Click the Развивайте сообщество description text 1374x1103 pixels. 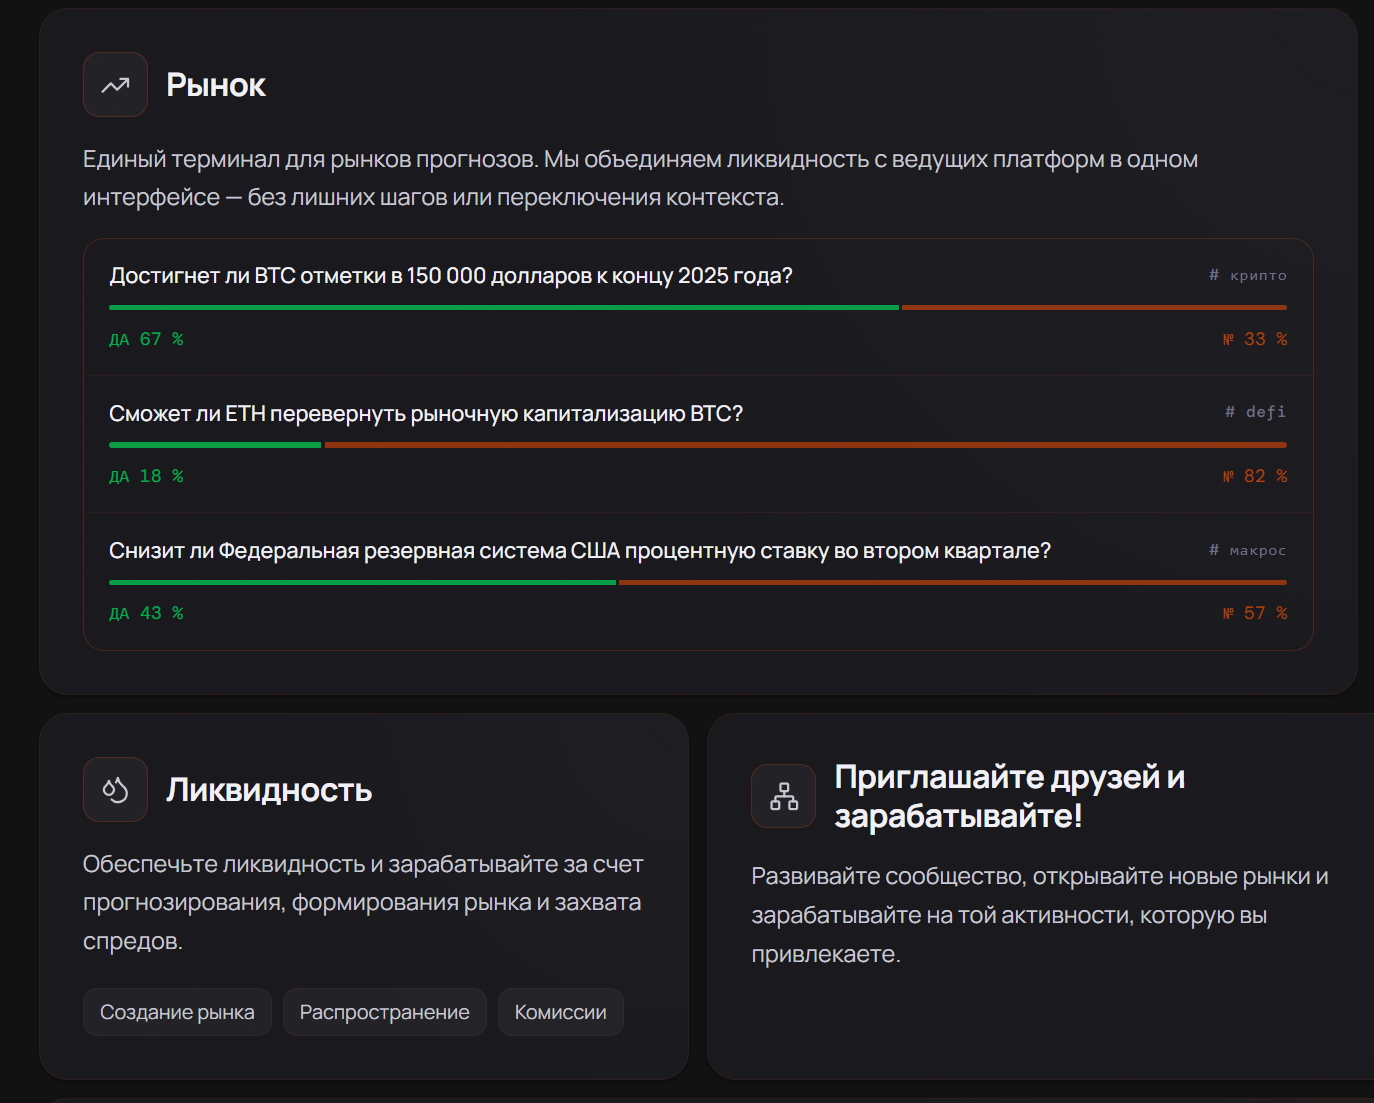point(1040,915)
